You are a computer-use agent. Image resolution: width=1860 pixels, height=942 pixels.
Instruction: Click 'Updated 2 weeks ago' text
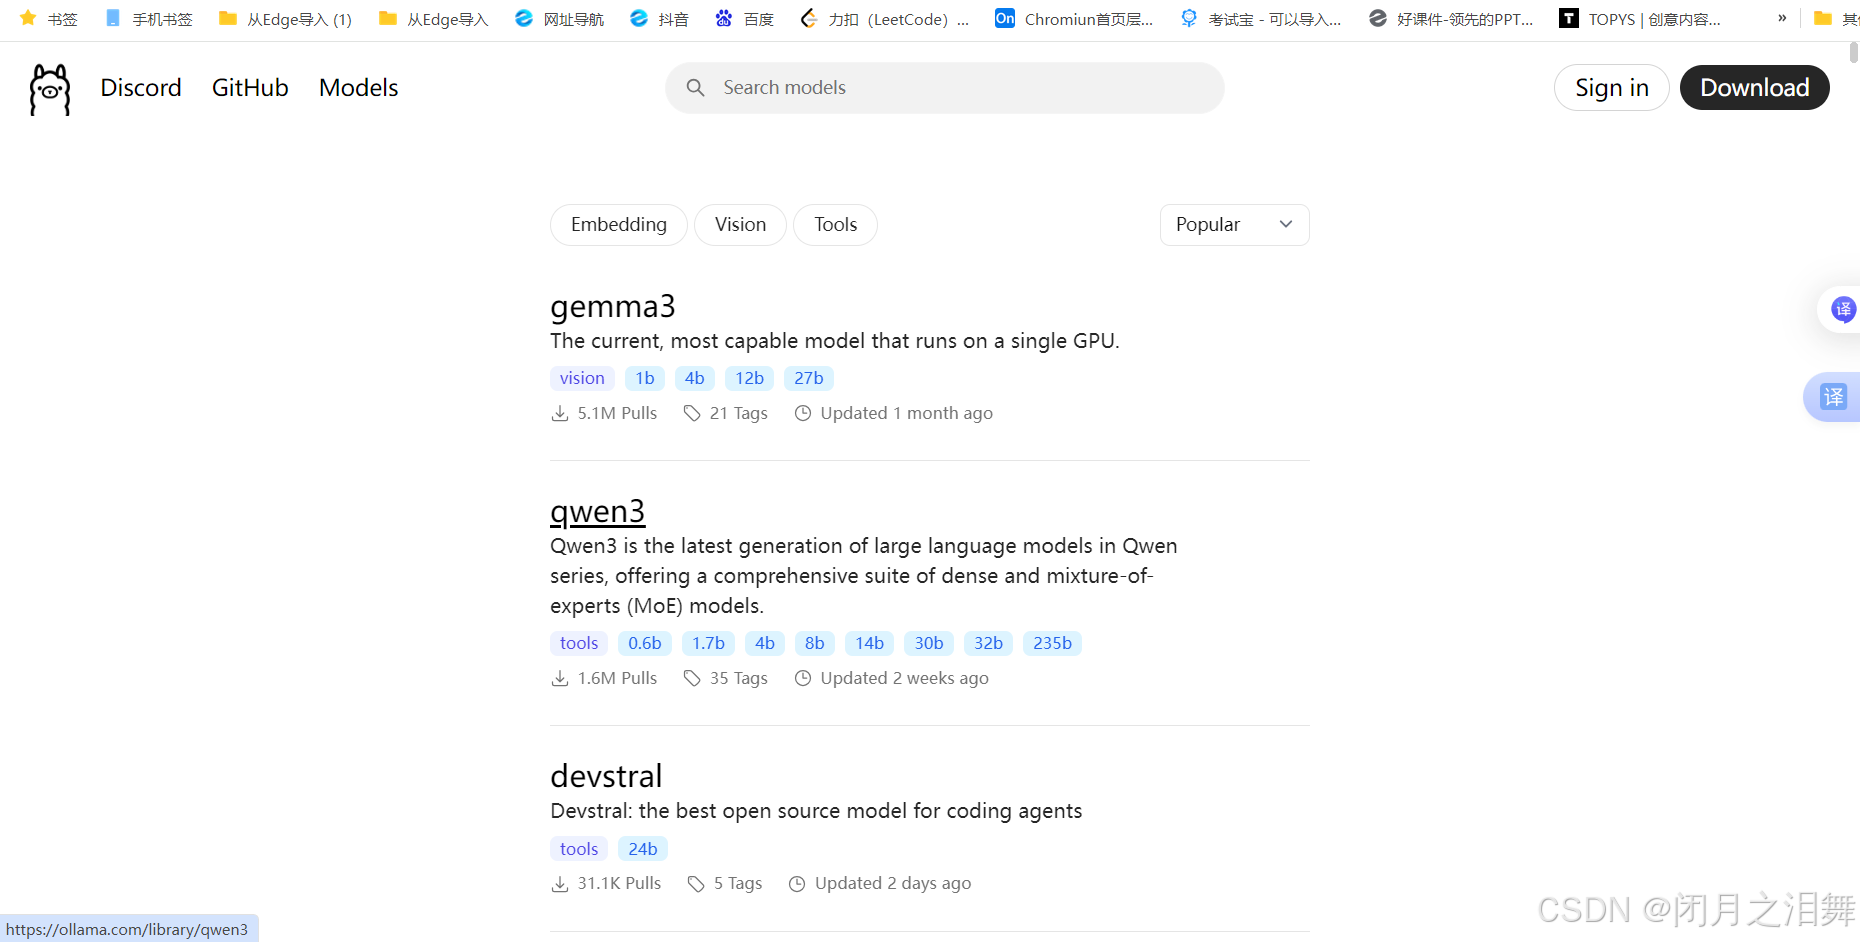pos(905,678)
